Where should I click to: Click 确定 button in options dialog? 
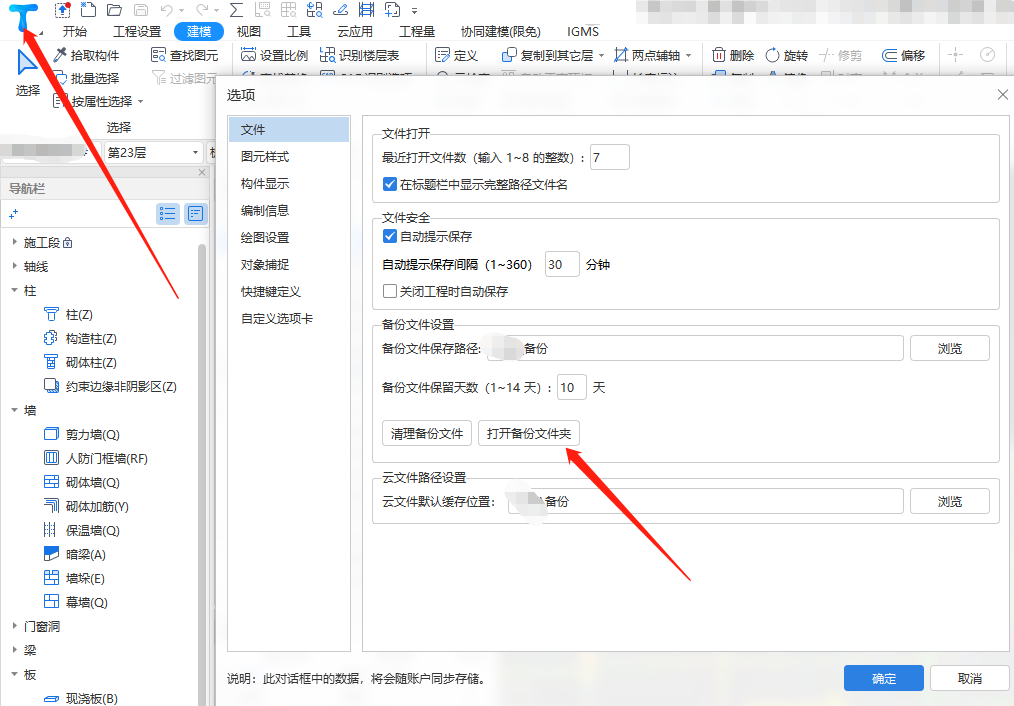pos(884,678)
